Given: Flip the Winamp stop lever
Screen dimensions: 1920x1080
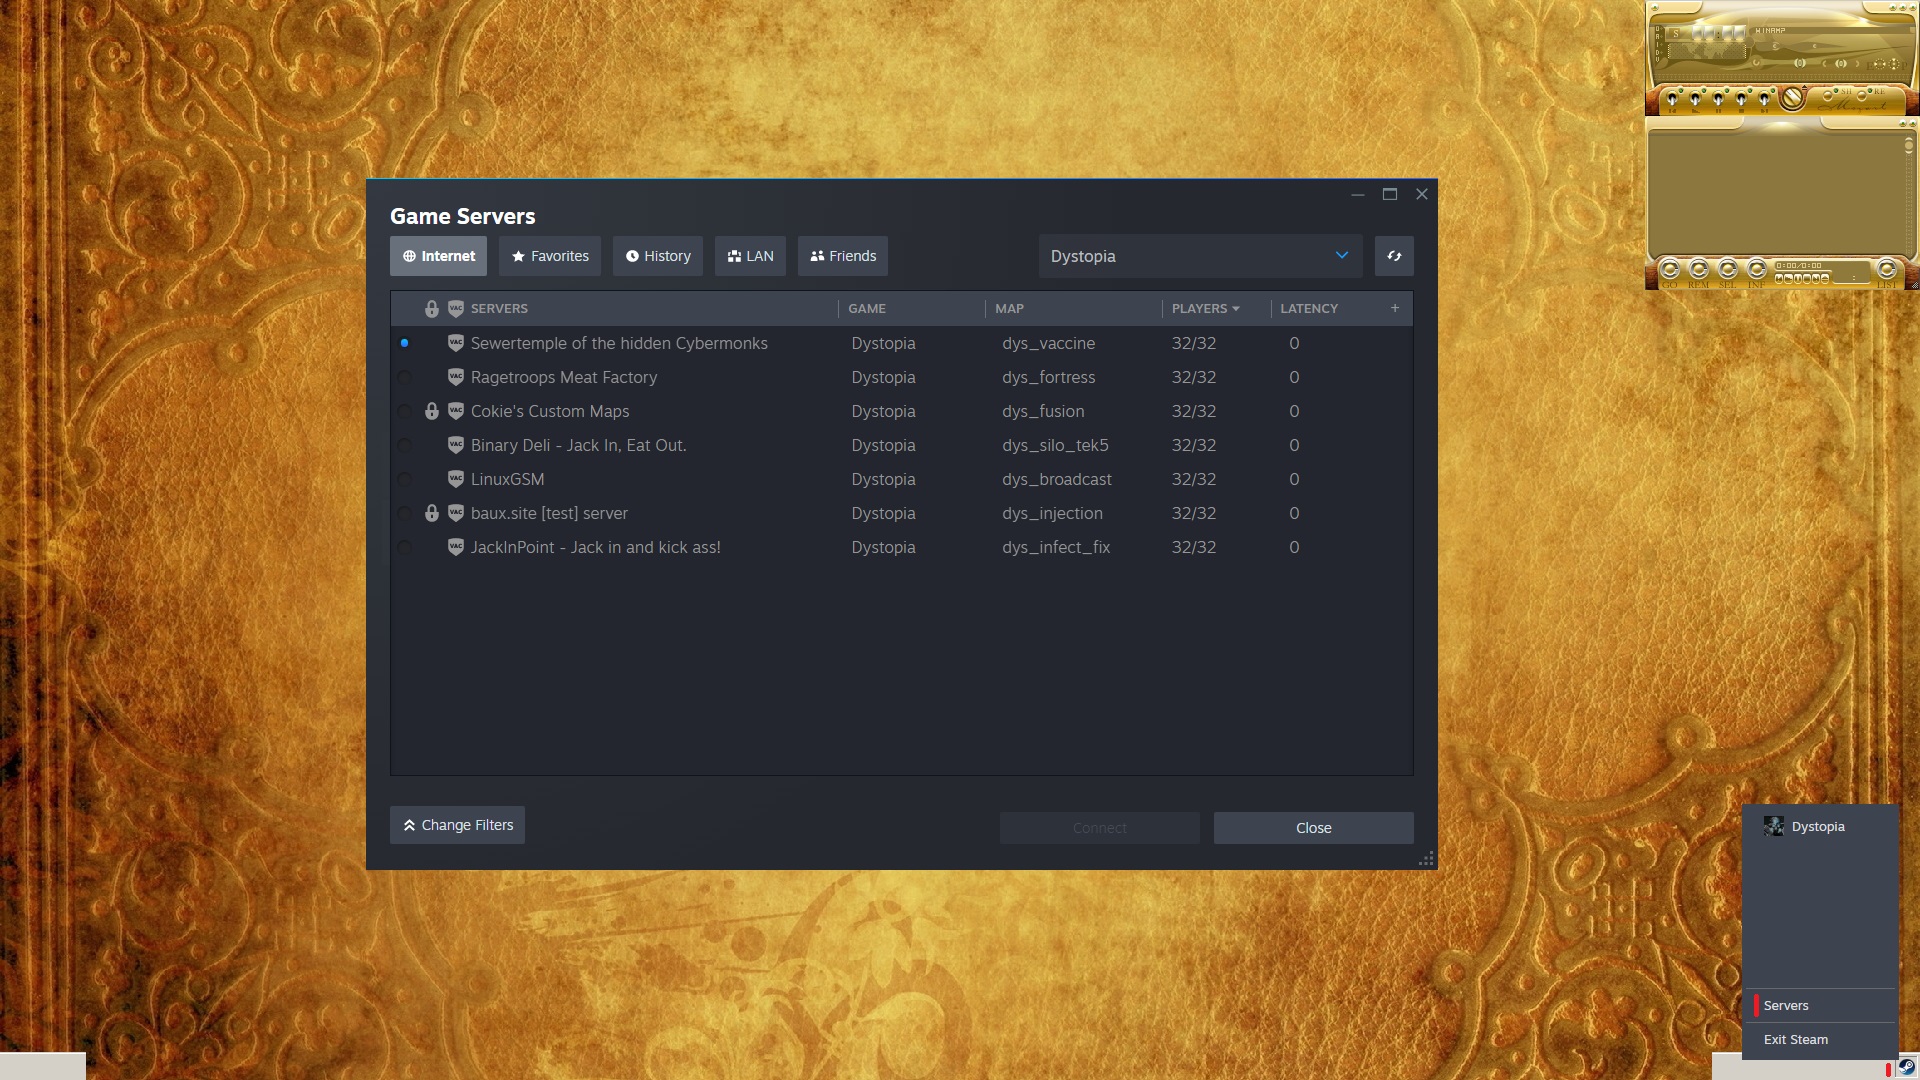Looking at the screenshot, I should (1741, 99).
